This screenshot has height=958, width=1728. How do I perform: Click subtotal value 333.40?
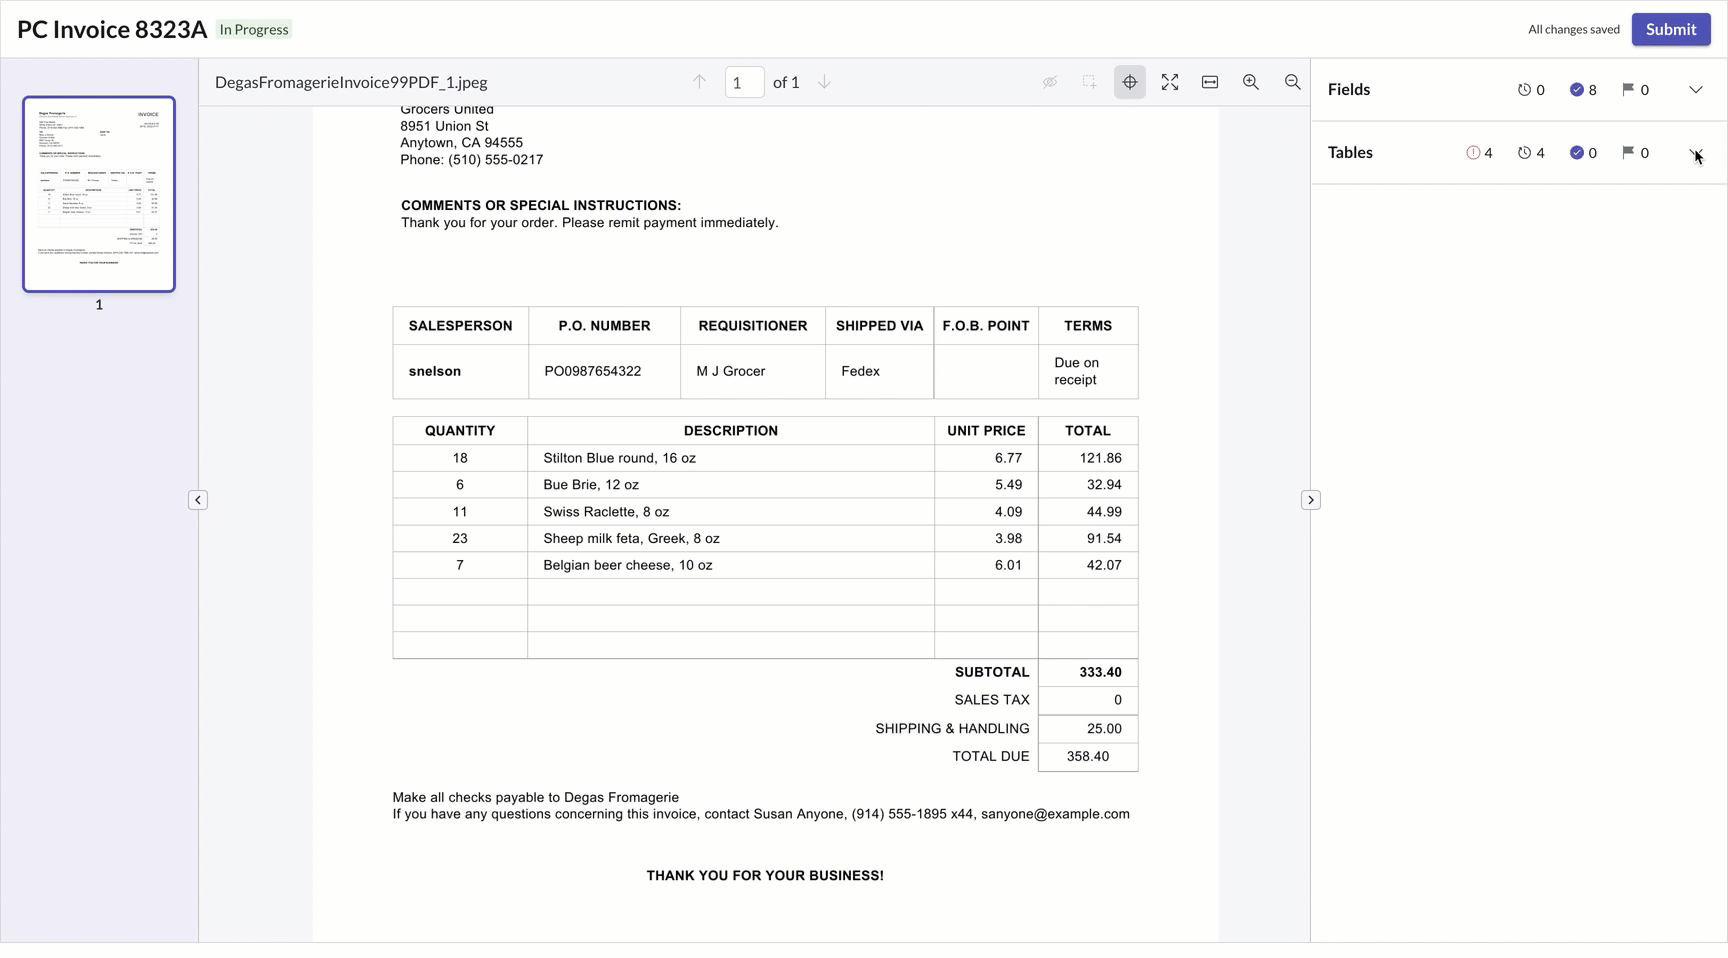1100,672
